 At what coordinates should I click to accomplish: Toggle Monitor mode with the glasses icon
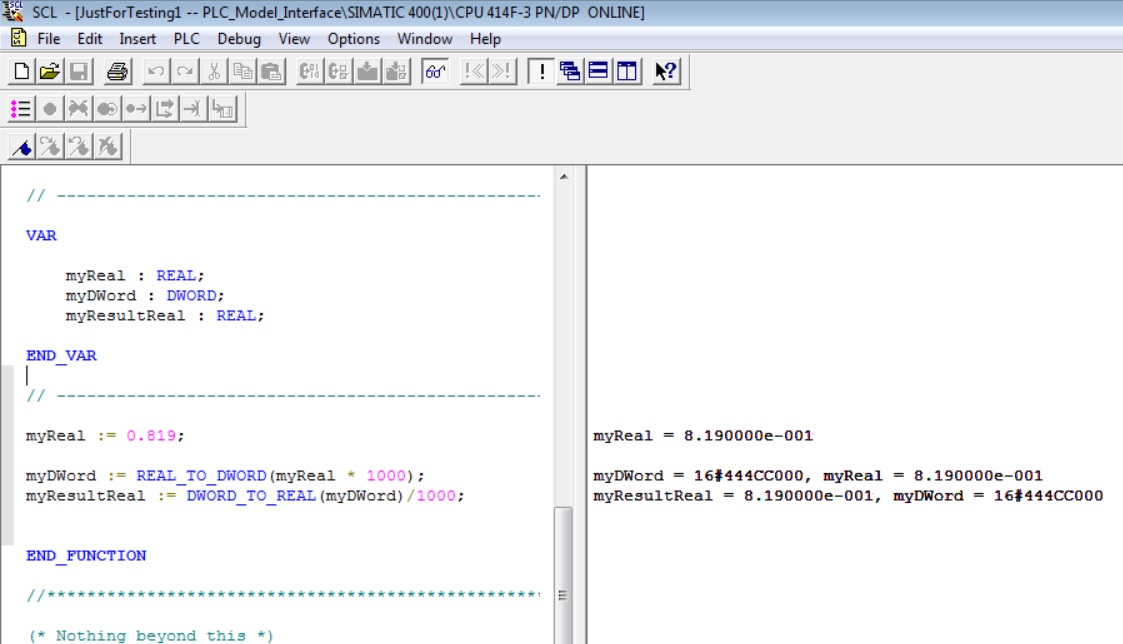pyautogui.click(x=435, y=71)
